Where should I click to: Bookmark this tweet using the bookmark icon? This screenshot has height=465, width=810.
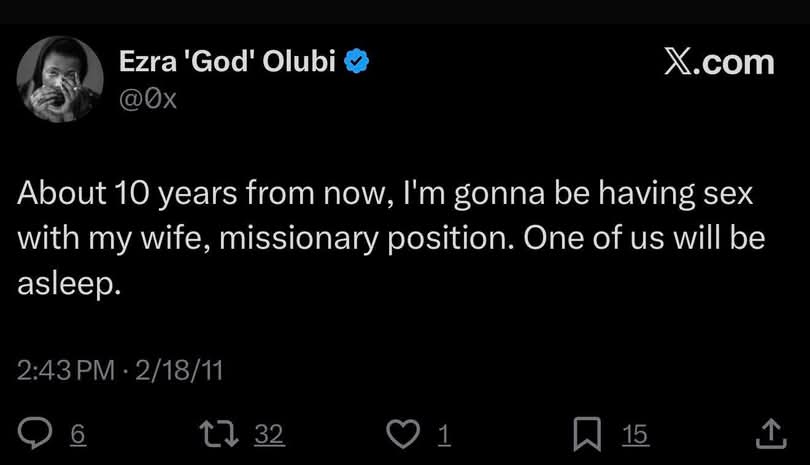click(x=587, y=433)
